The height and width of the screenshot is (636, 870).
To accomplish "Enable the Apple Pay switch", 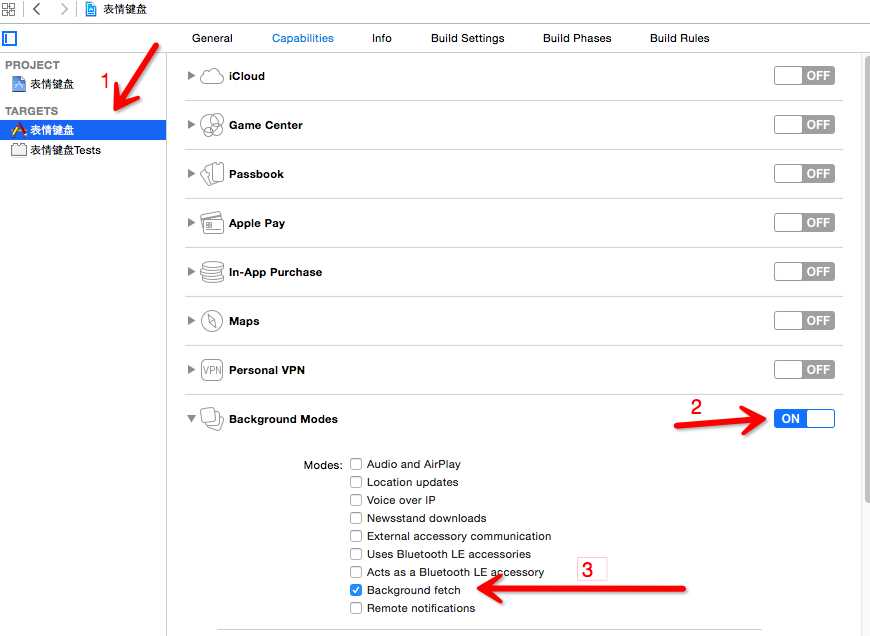I will point(804,223).
